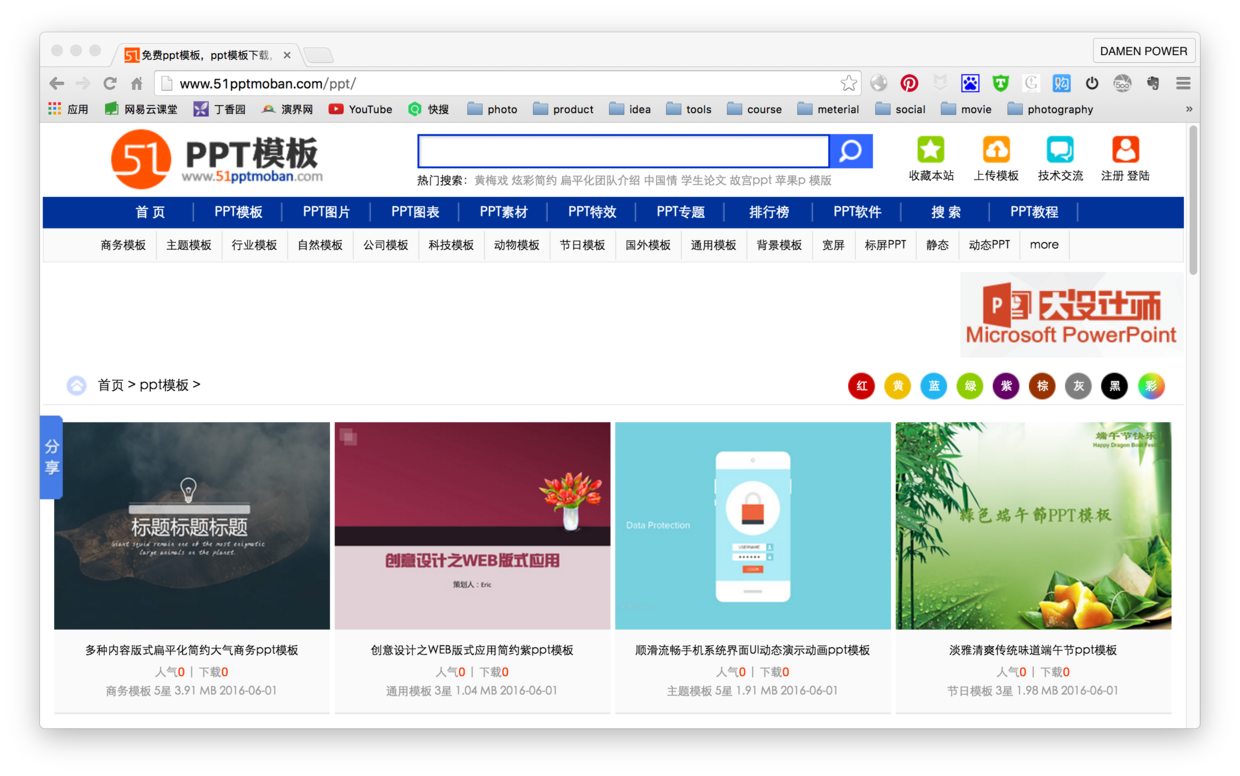Open the YouTube bookmark
1240x776 pixels.
360,109
